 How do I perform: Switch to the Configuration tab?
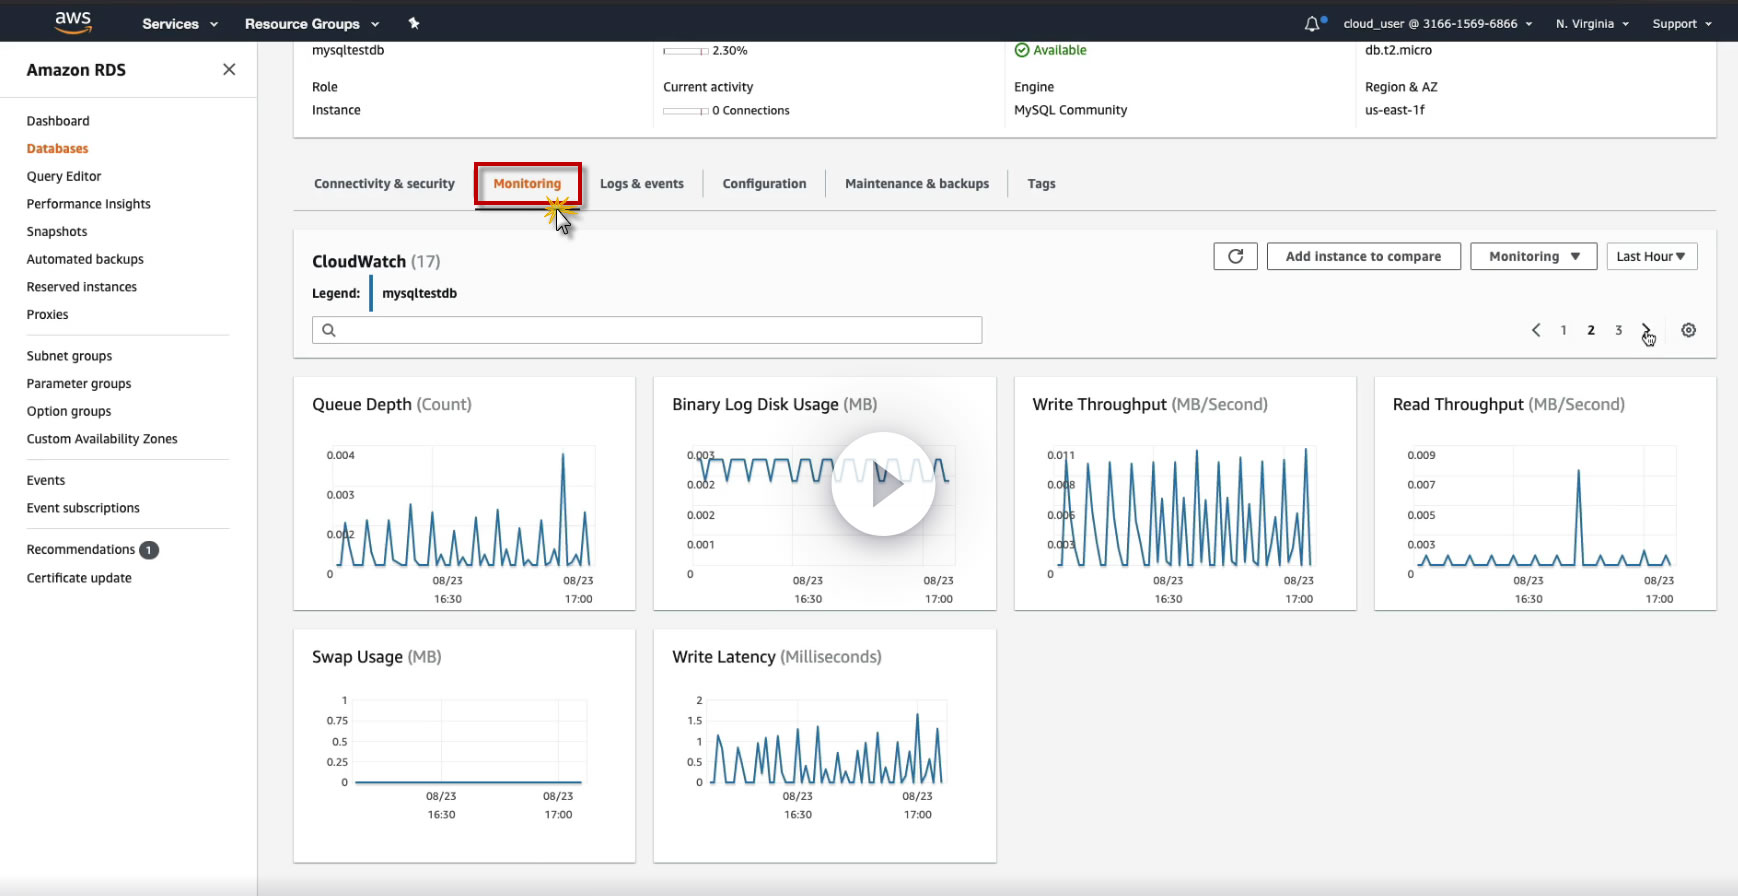pos(764,184)
